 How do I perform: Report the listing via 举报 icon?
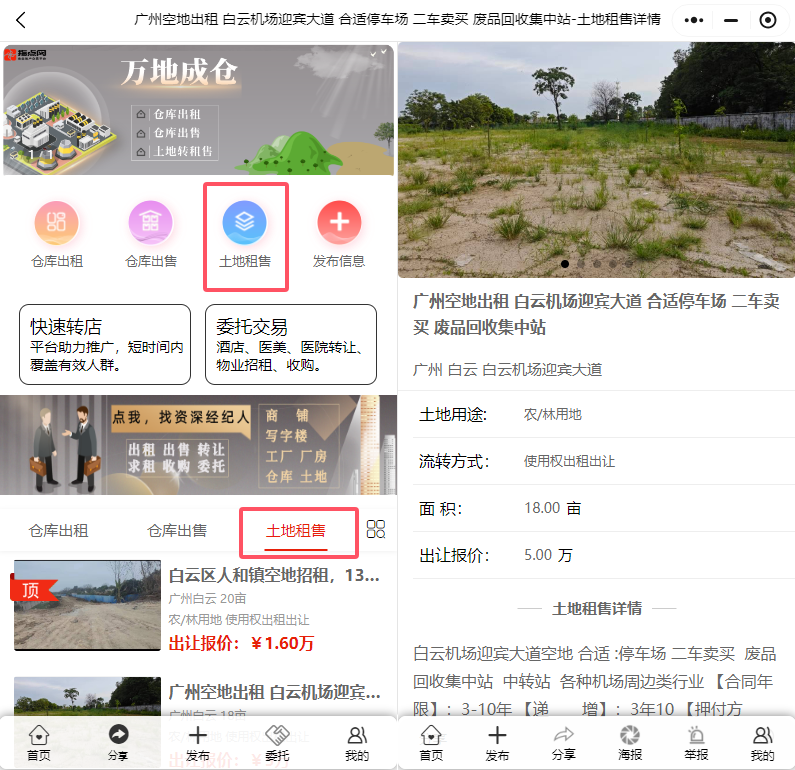click(696, 742)
